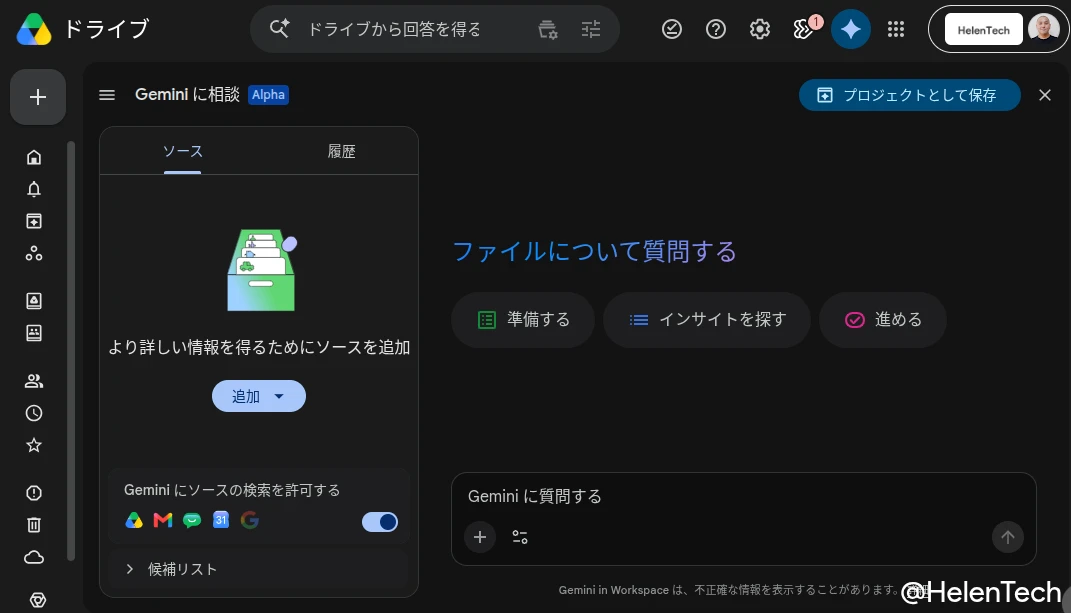Viewport: 1071px width, 613px height.
Task: Open the Help question mark icon
Action: point(716,29)
